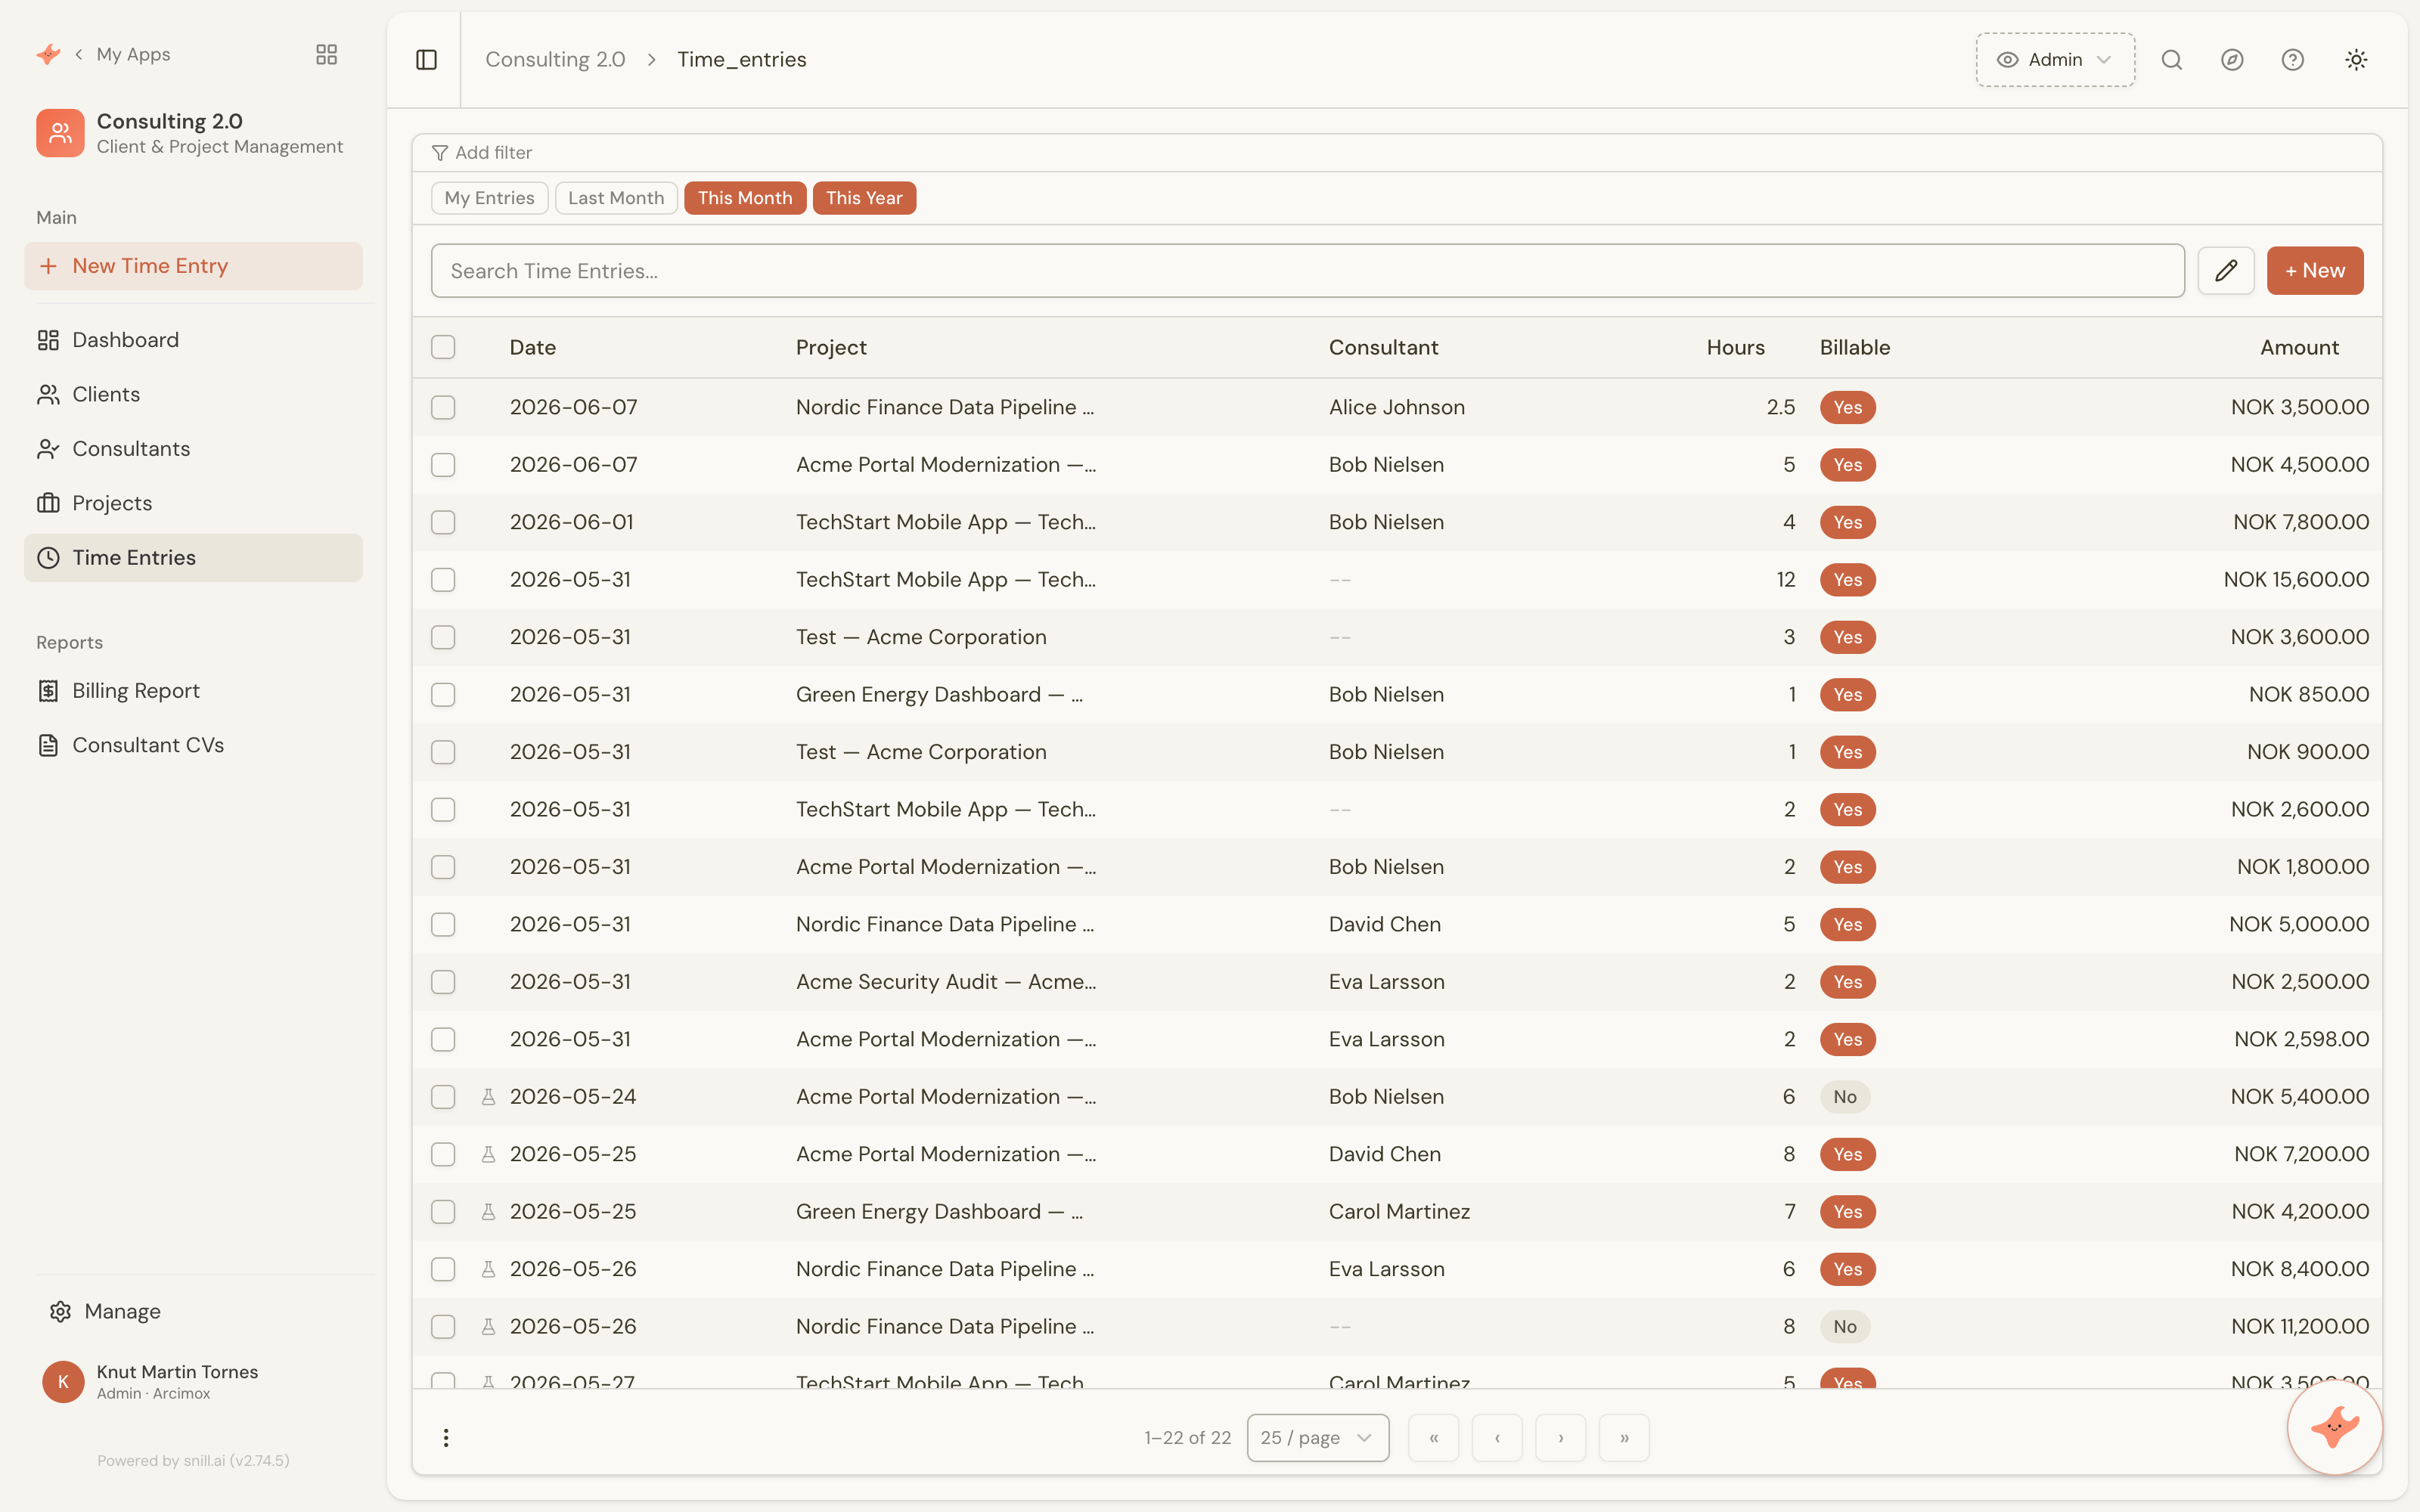Go to the last page of results
The width and height of the screenshot is (2420, 1512).
[x=1624, y=1438]
